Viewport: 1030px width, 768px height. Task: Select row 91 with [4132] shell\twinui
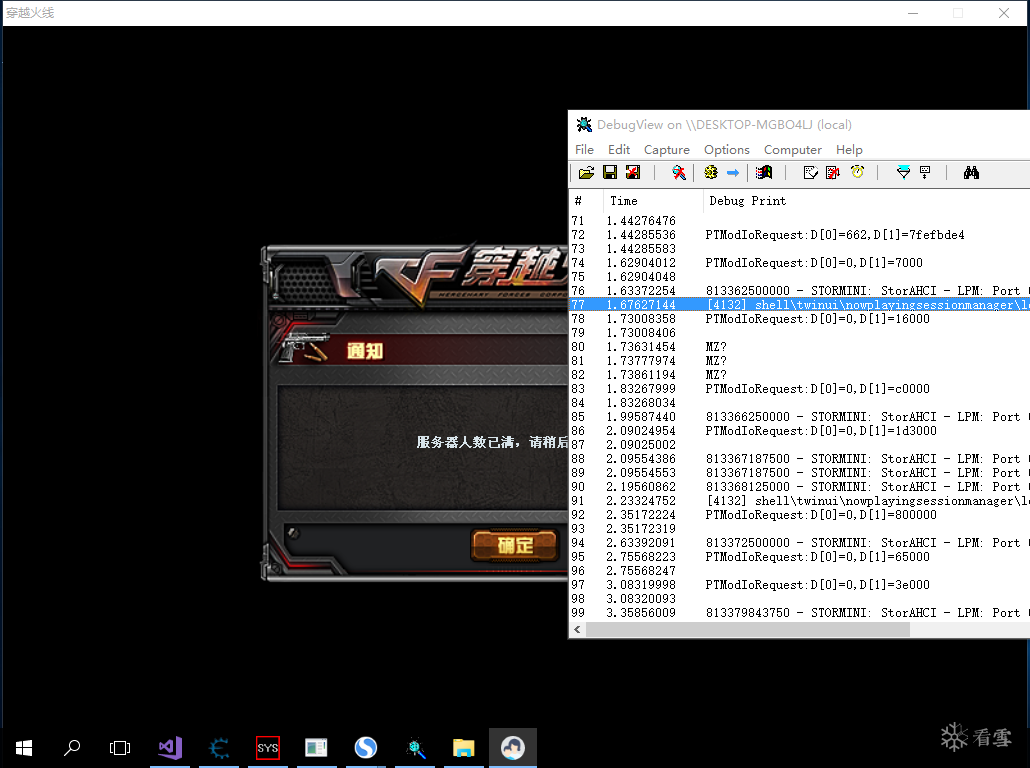click(x=799, y=501)
